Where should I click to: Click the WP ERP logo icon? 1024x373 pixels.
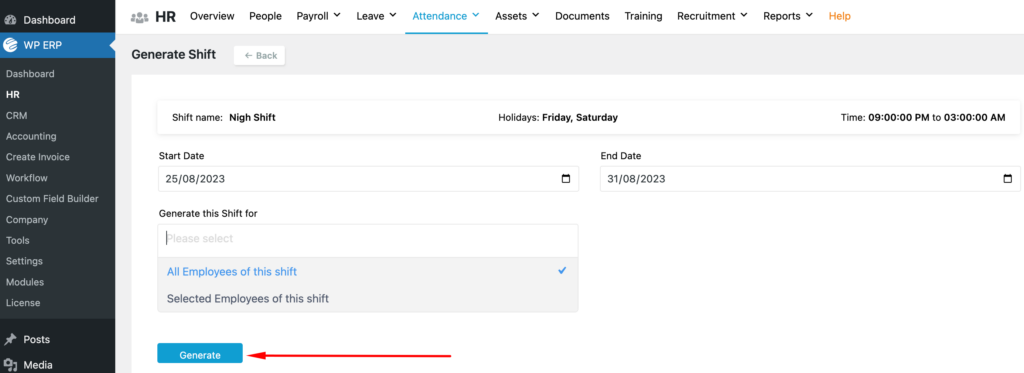pyautogui.click(x=10, y=45)
